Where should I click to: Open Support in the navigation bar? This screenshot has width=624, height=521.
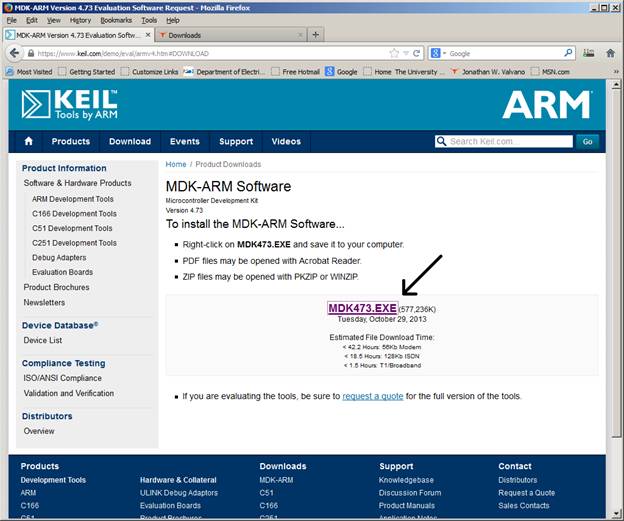(x=236, y=141)
